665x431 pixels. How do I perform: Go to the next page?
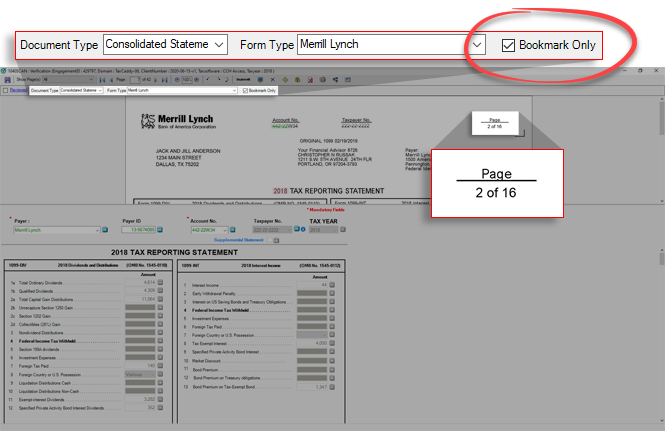click(x=156, y=80)
